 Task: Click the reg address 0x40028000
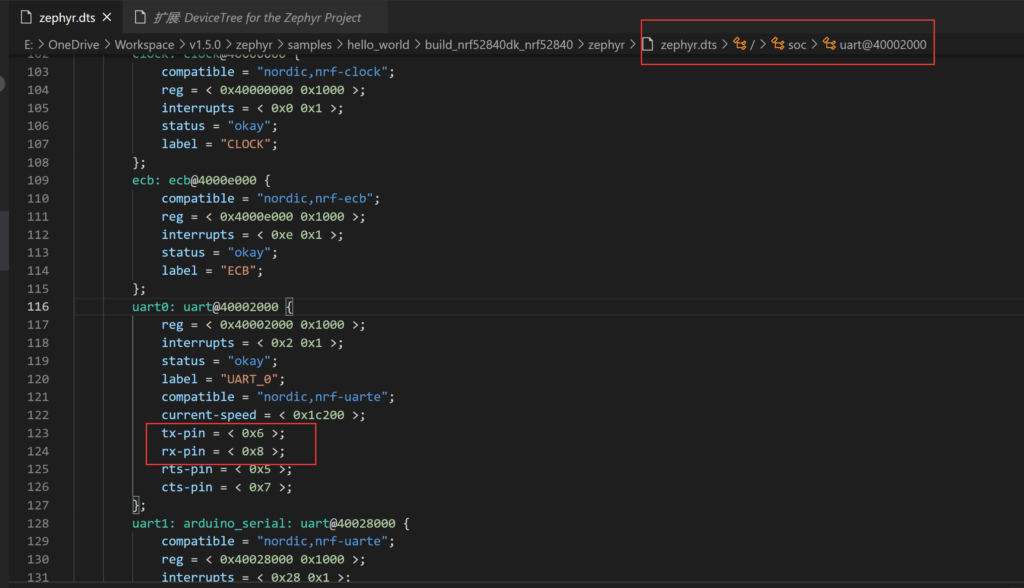(256, 559)
